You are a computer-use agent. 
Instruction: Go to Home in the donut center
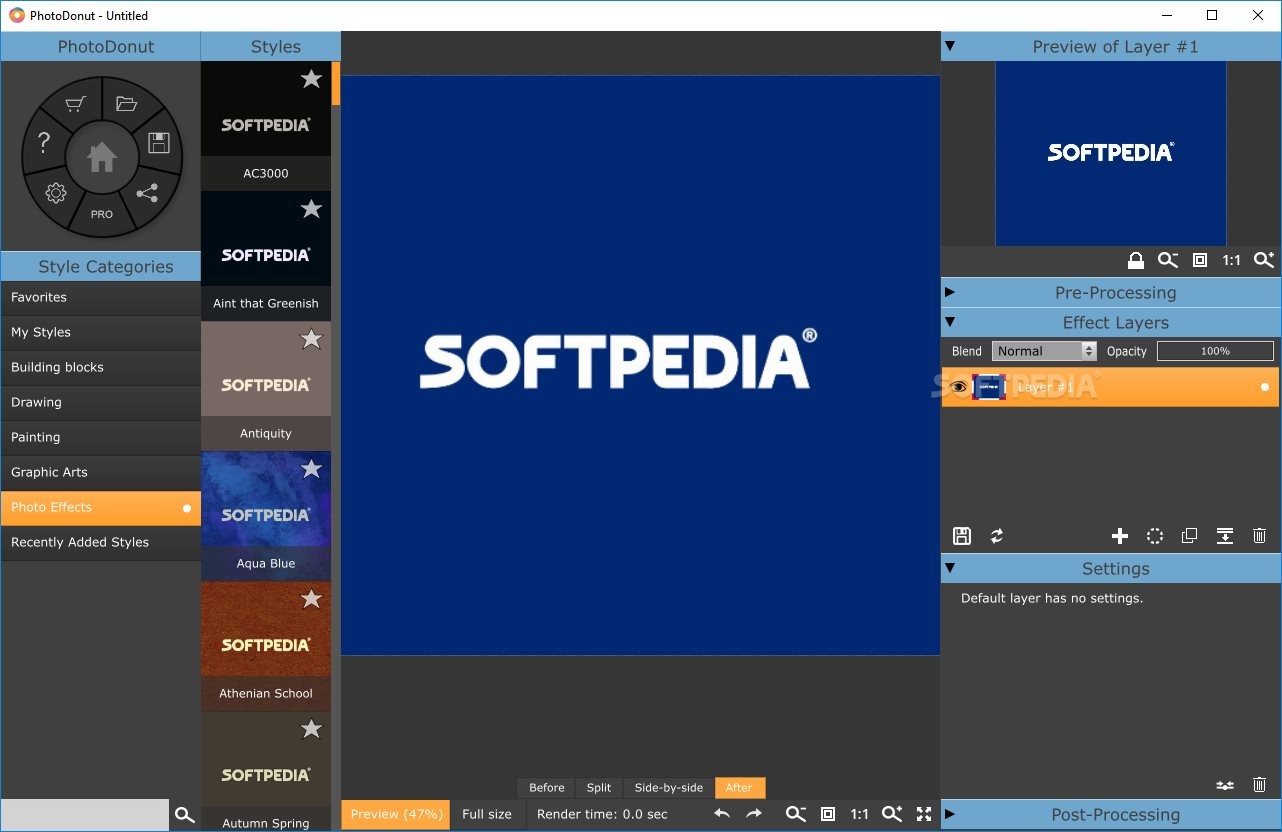coord(102,157)
